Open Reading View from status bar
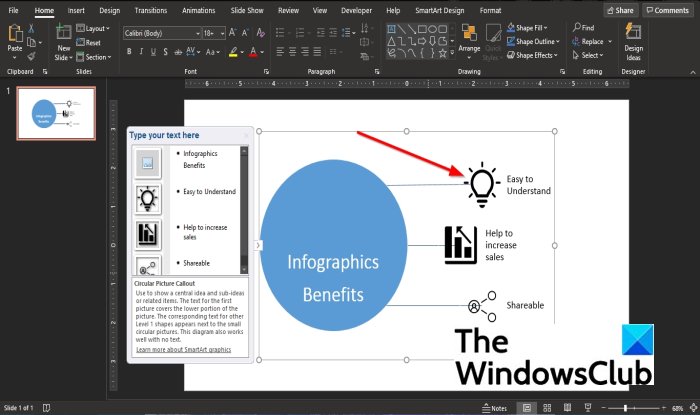This screenshot has height=415, width=700. [566, 408]
